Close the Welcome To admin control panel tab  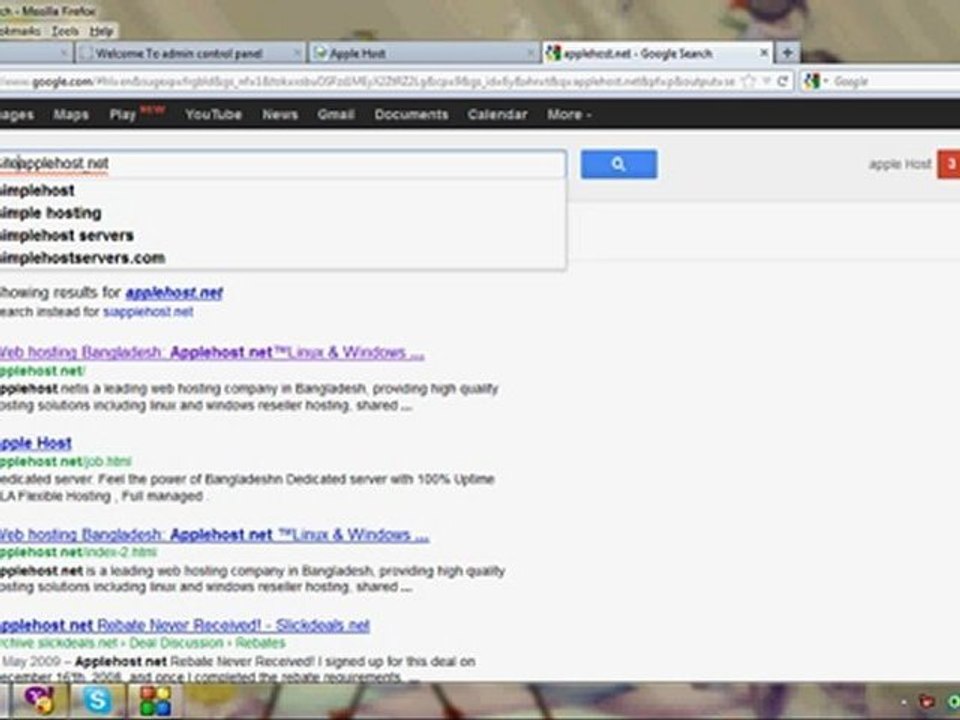297,54
